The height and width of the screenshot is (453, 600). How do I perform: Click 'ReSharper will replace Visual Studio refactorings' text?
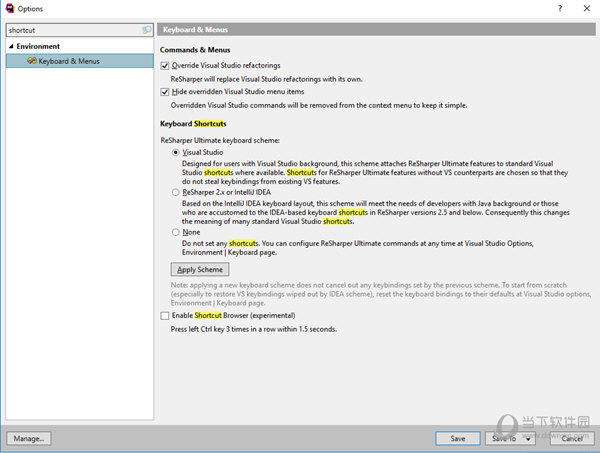[x=266, y=79]
